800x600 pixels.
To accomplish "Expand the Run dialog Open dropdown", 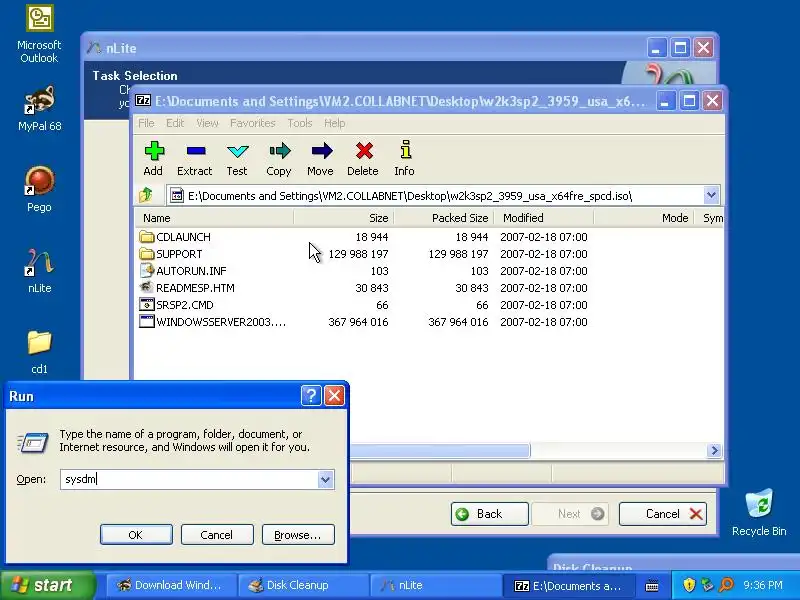I will click(x=325, y=480).
